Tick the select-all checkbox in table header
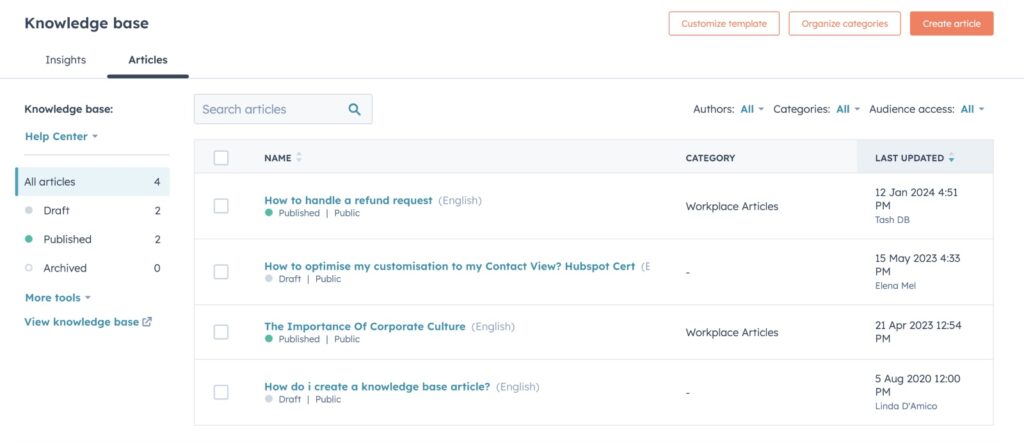The height and width of the screenshot is (443, 1024). click(221, 158)
